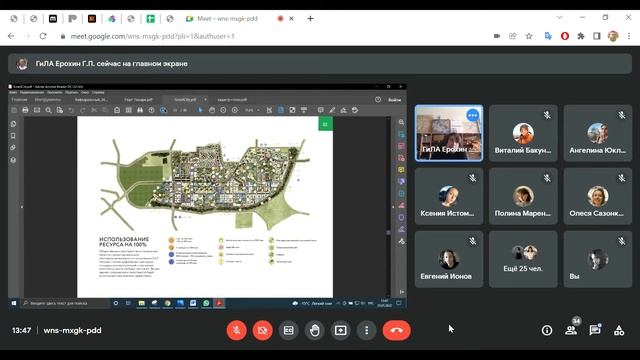Screen dimensions: 640x360
Task: Toggle the Chrome side panel
Action: click(597, 36)
